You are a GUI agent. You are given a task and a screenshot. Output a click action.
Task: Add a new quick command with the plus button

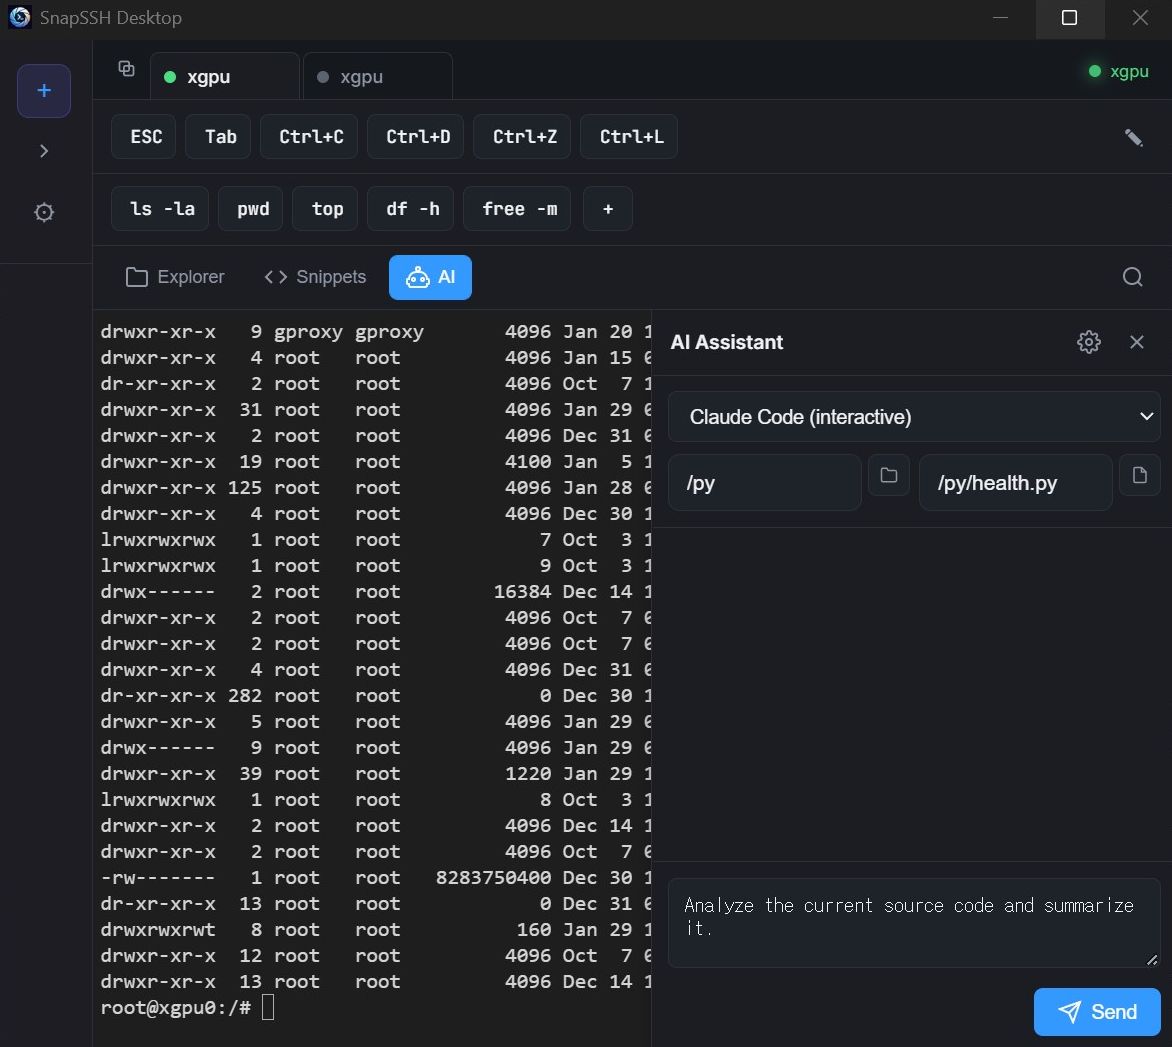tap(608, 208)
